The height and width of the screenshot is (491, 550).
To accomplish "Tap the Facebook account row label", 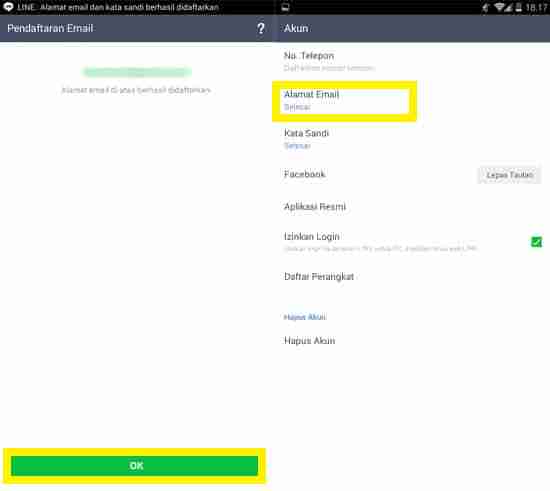I will point(304,174).
